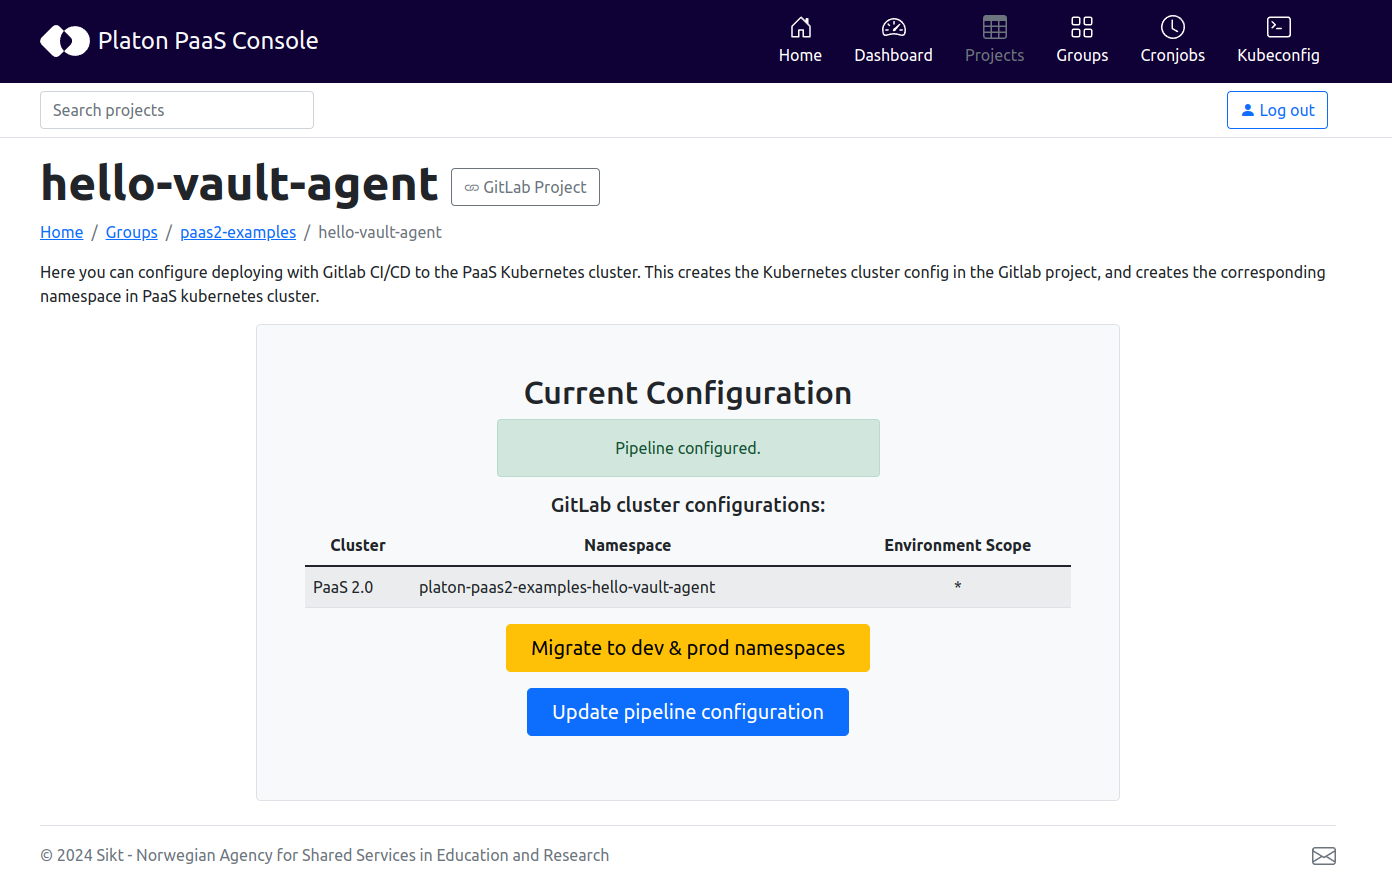The width and height of the screenshot is (1392, 882).
Task: Click the hello-vault-agent page heading
Action: (240, 184)
